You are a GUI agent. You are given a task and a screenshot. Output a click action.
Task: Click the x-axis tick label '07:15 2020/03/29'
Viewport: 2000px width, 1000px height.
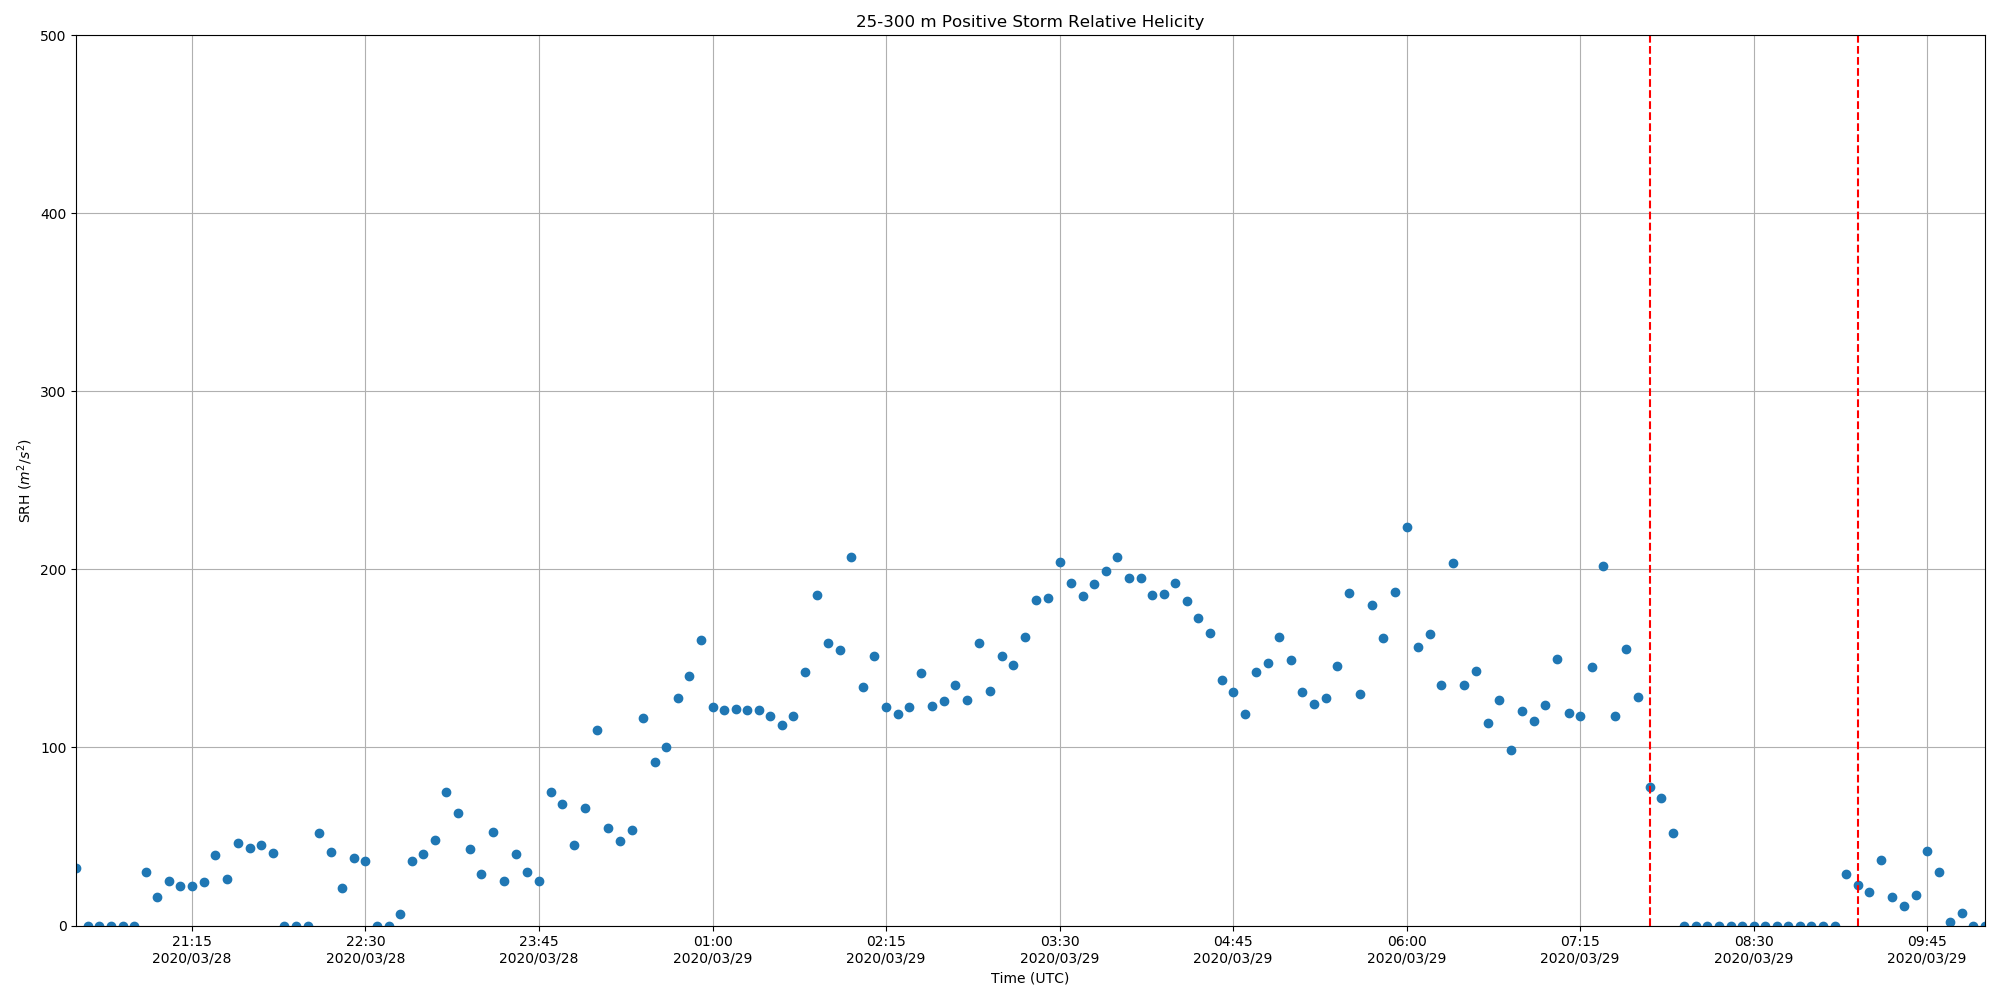click(x=1580, y=949)
